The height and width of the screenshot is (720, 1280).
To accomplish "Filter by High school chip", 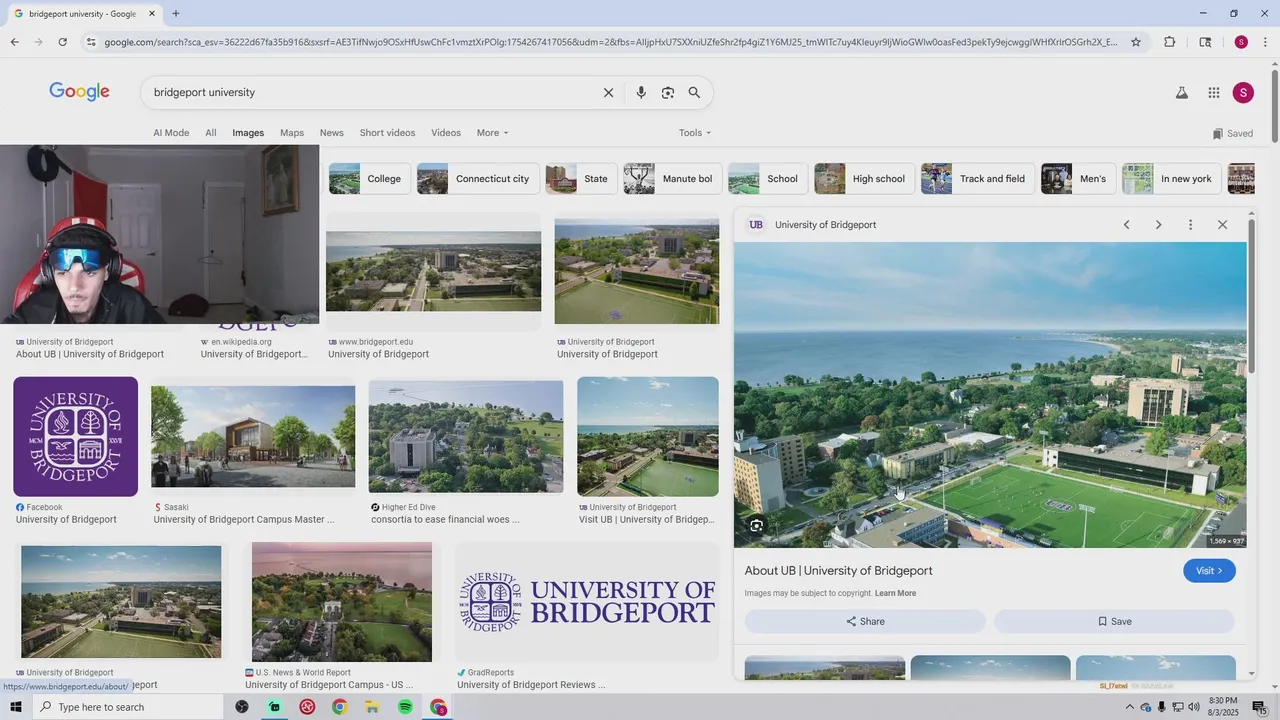I will (864, 179).
